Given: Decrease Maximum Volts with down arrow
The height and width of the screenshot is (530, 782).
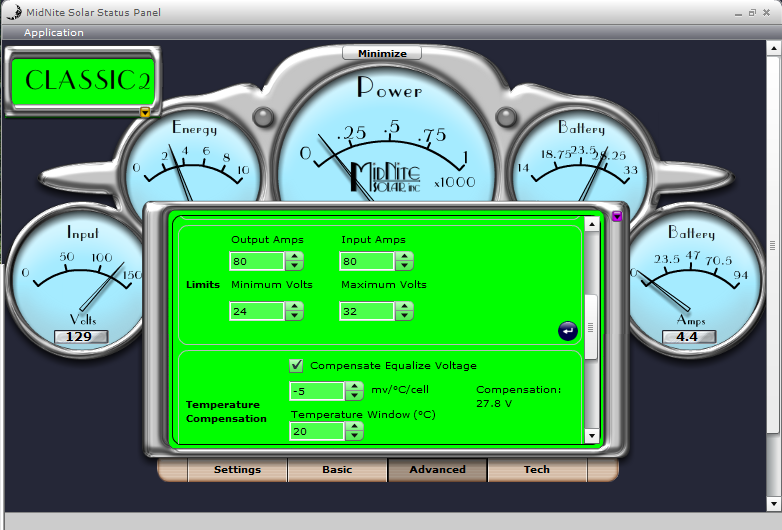Looking at the screenshot, I should [x=404, y=315].
